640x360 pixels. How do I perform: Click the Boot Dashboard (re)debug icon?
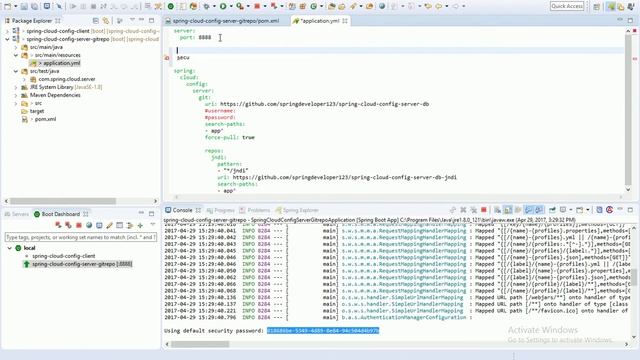click(69, 225)
